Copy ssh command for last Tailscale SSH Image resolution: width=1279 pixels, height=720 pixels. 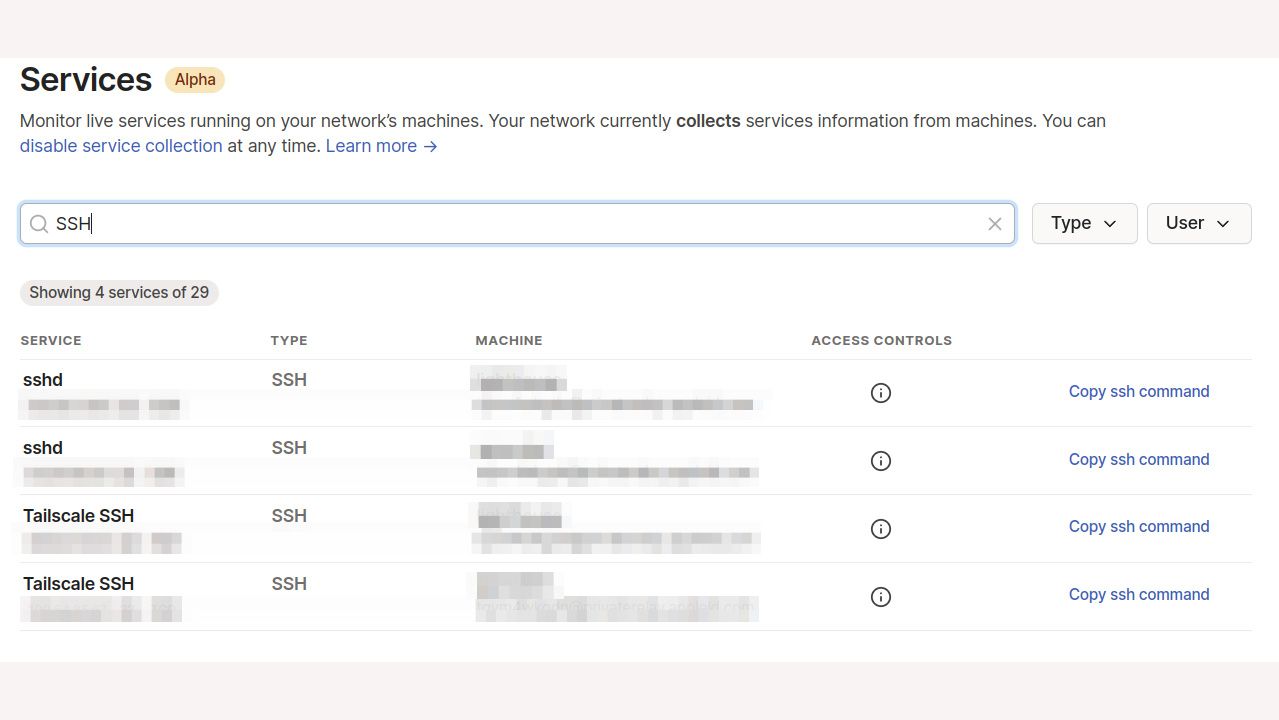click(1139, 594)
